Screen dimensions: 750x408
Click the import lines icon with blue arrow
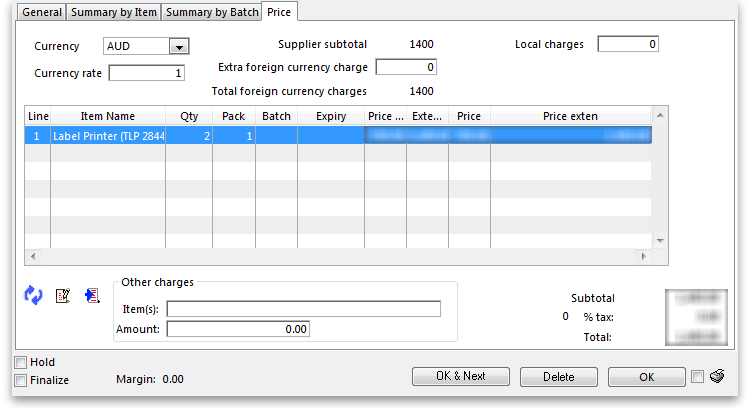pos(93,295)
